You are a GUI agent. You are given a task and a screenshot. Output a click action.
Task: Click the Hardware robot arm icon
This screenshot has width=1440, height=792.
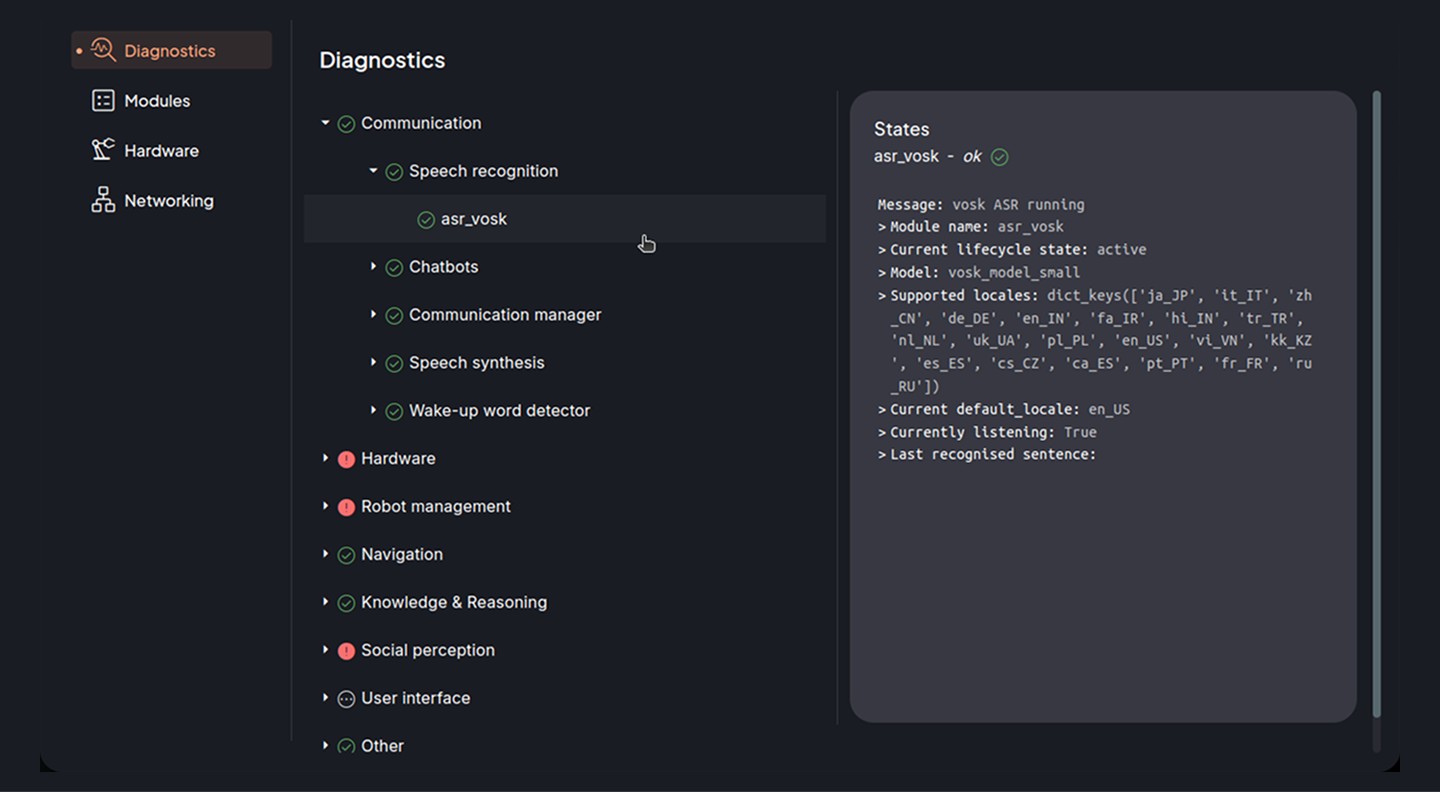pos(103,150)
